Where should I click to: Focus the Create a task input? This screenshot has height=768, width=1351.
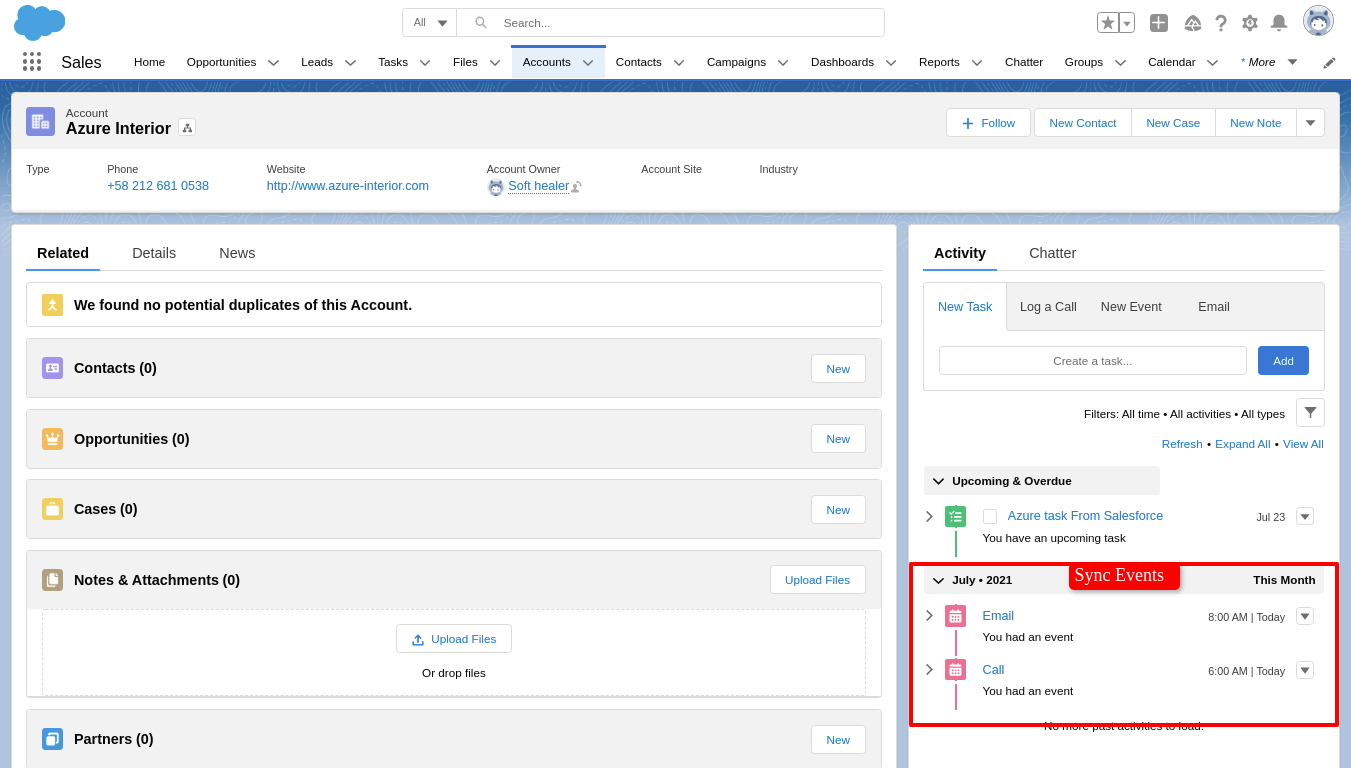1093,361
